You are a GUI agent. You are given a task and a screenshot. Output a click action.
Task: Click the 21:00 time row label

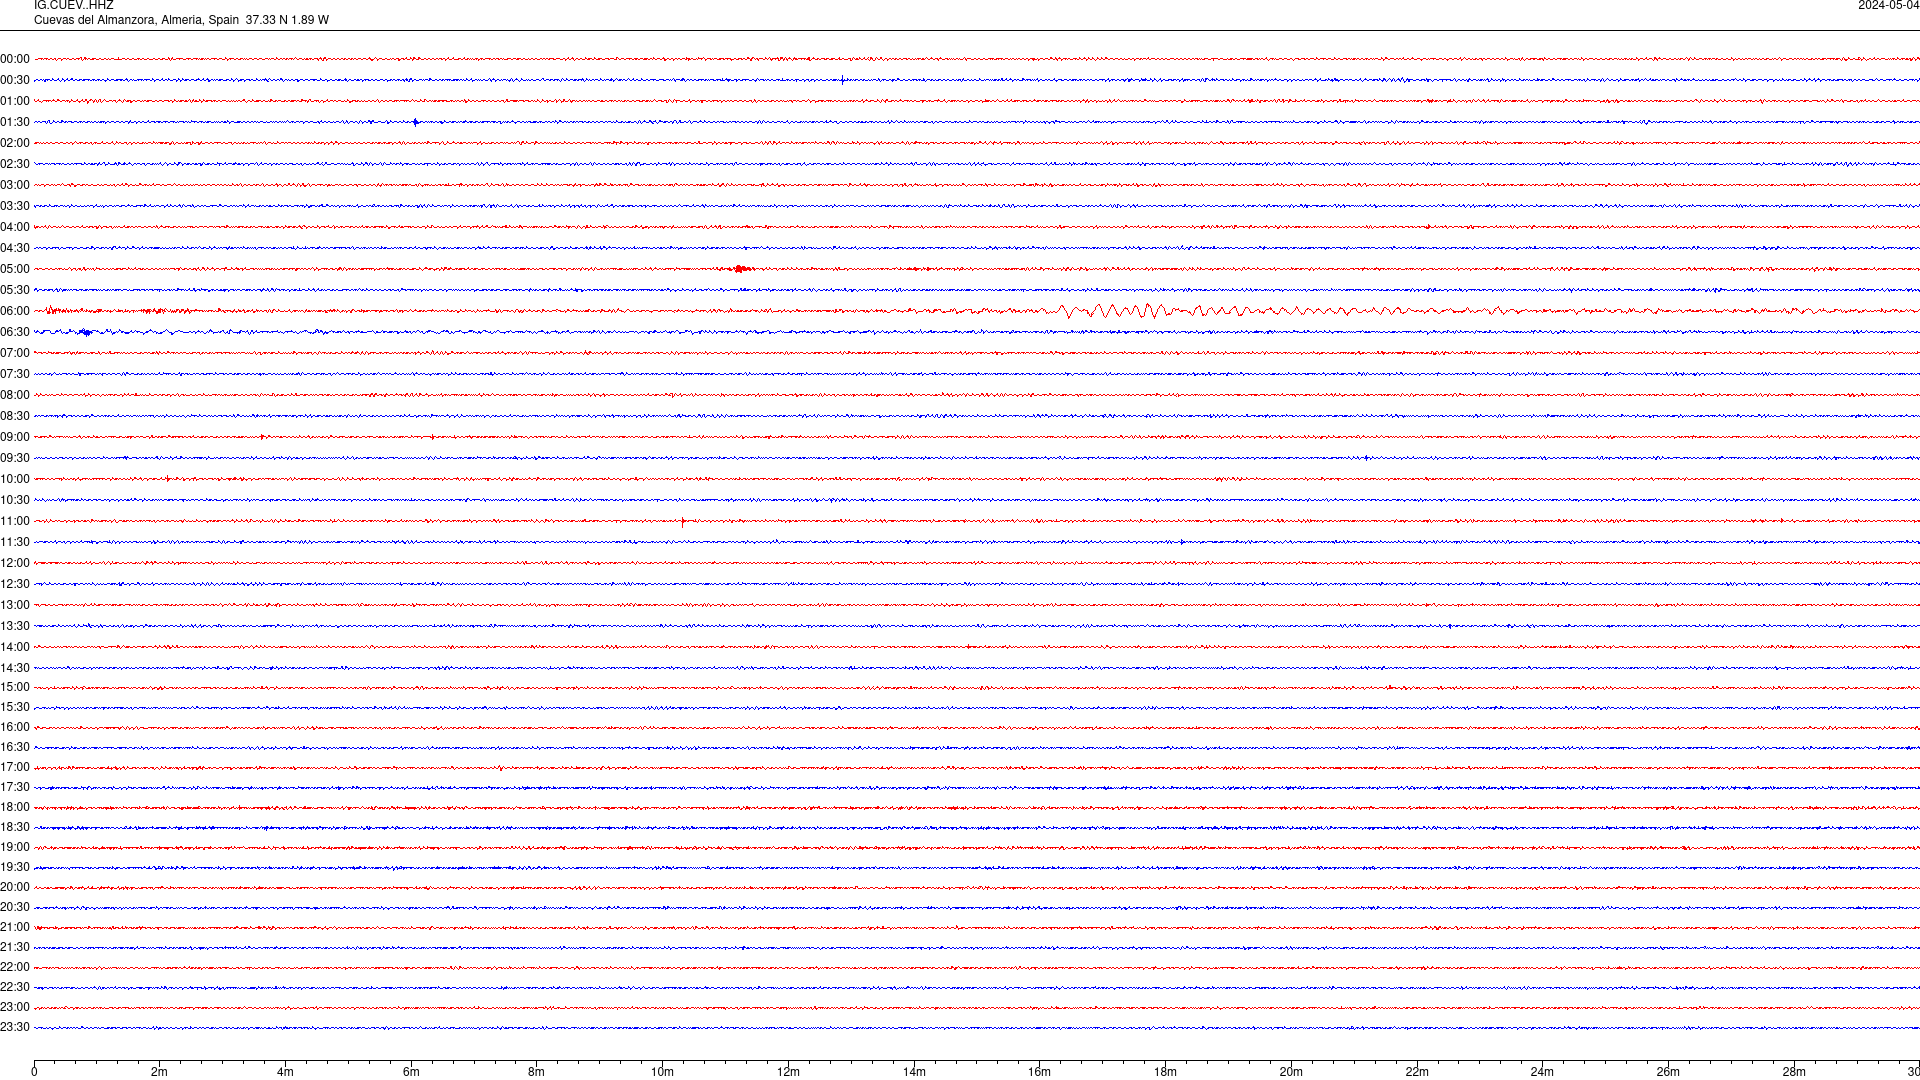click(x=15, y=927)
